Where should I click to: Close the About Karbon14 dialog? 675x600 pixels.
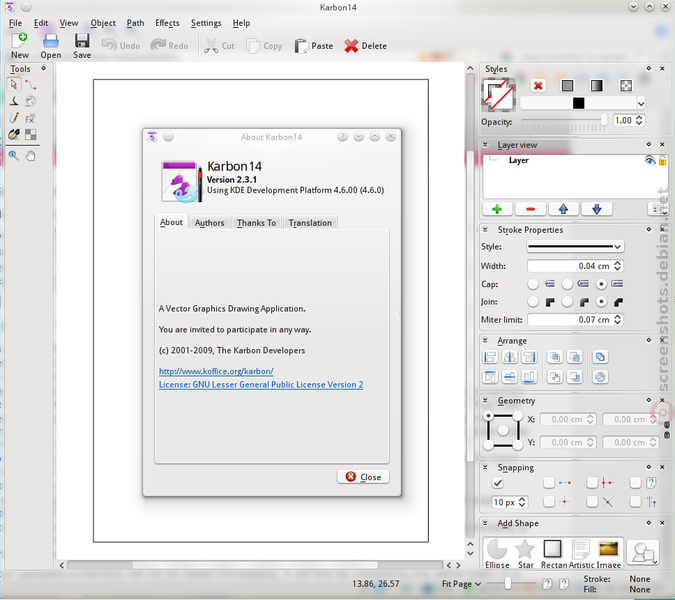(363, 477)
